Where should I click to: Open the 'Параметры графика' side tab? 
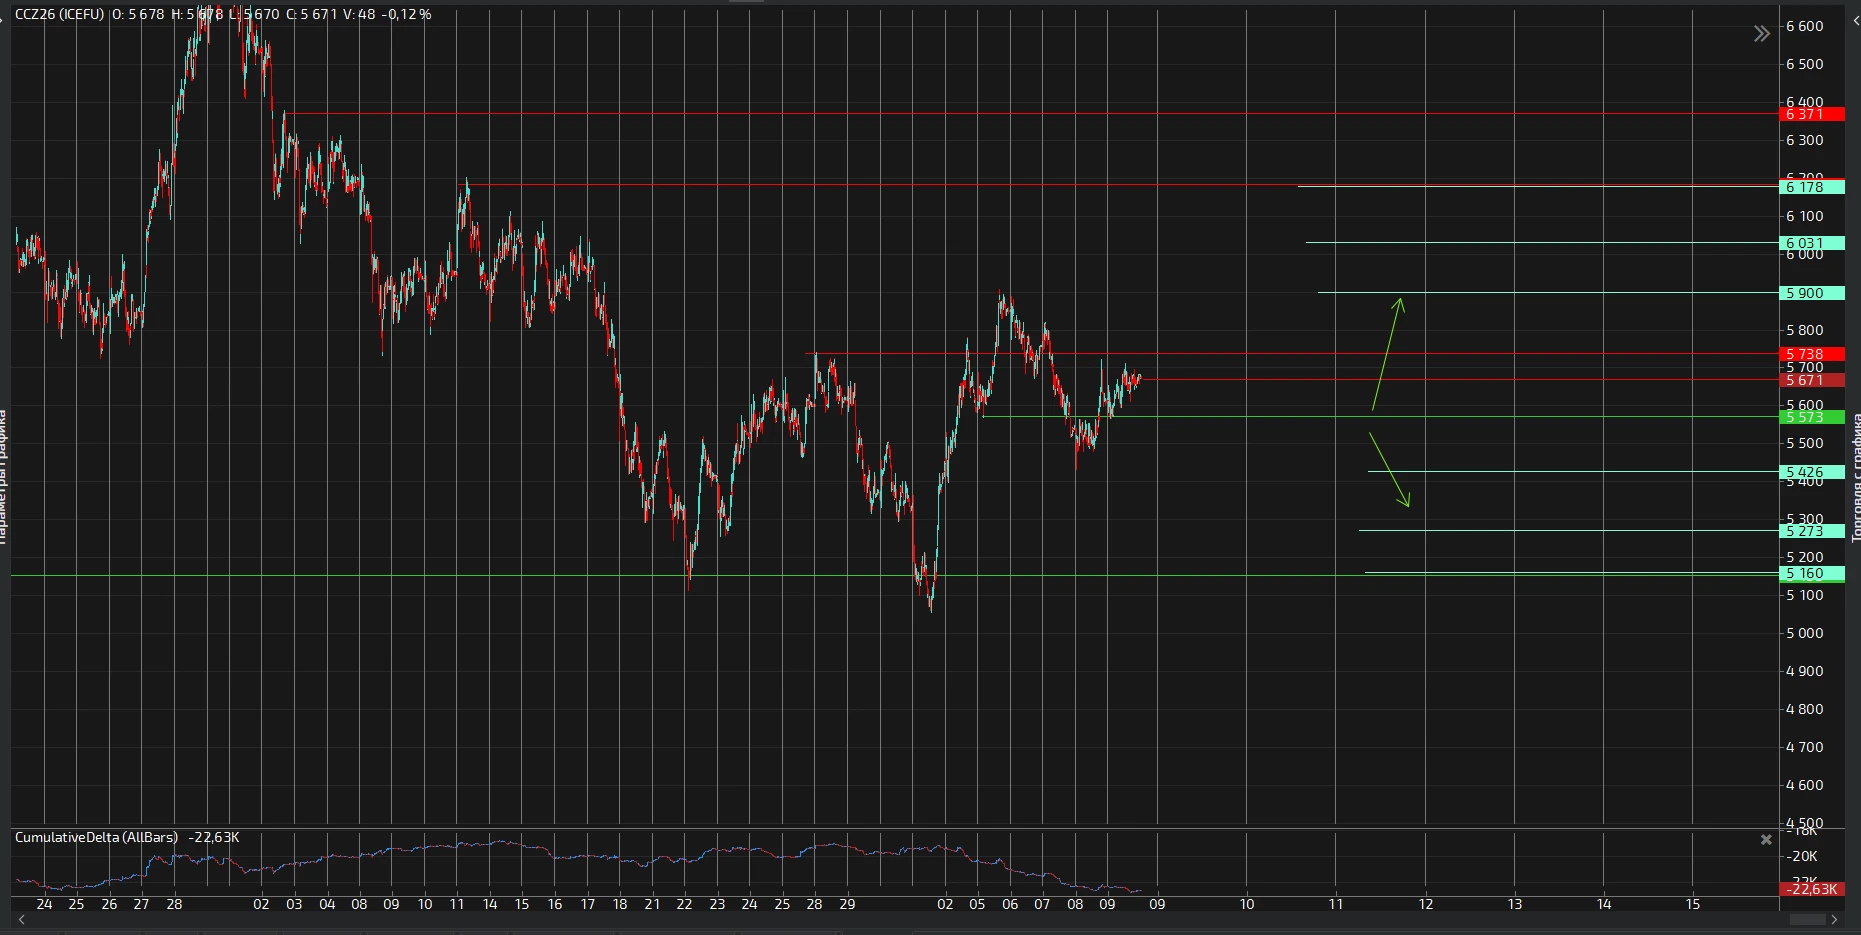pos(4,476)
